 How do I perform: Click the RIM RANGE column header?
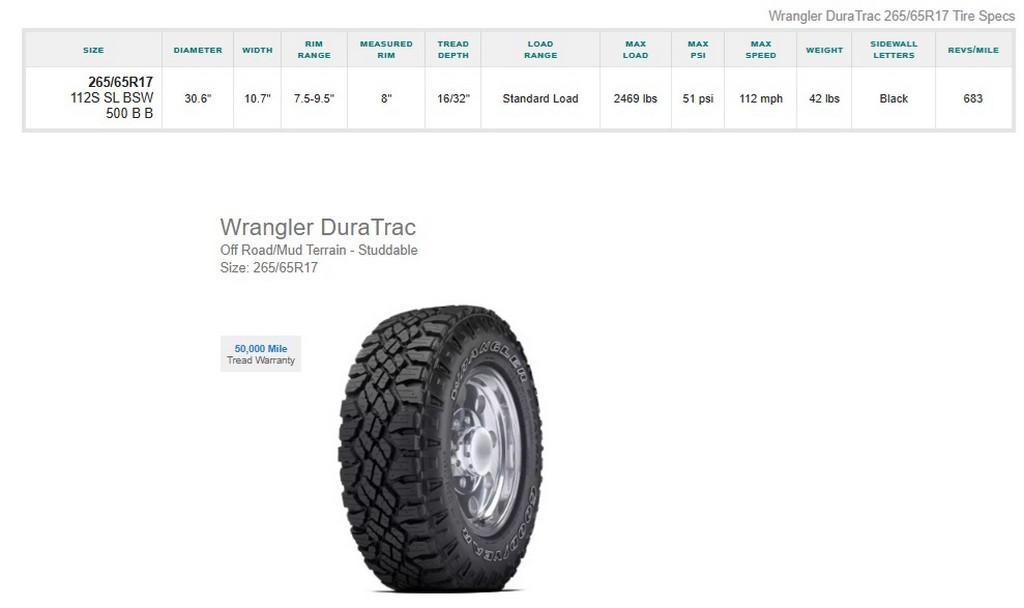click(x=314, y=50)
